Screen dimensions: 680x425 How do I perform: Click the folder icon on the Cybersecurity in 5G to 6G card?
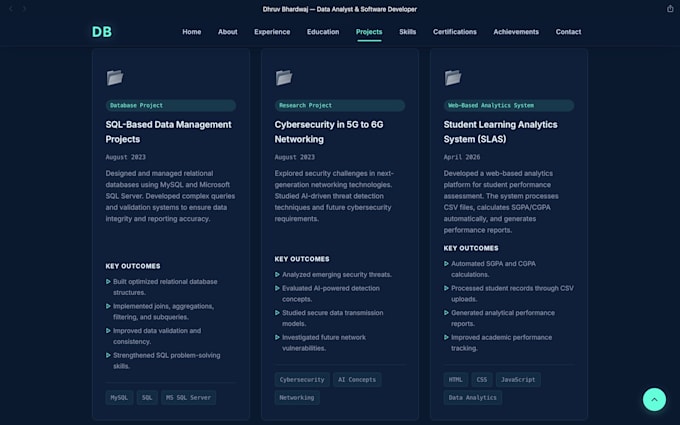(284, 78)
